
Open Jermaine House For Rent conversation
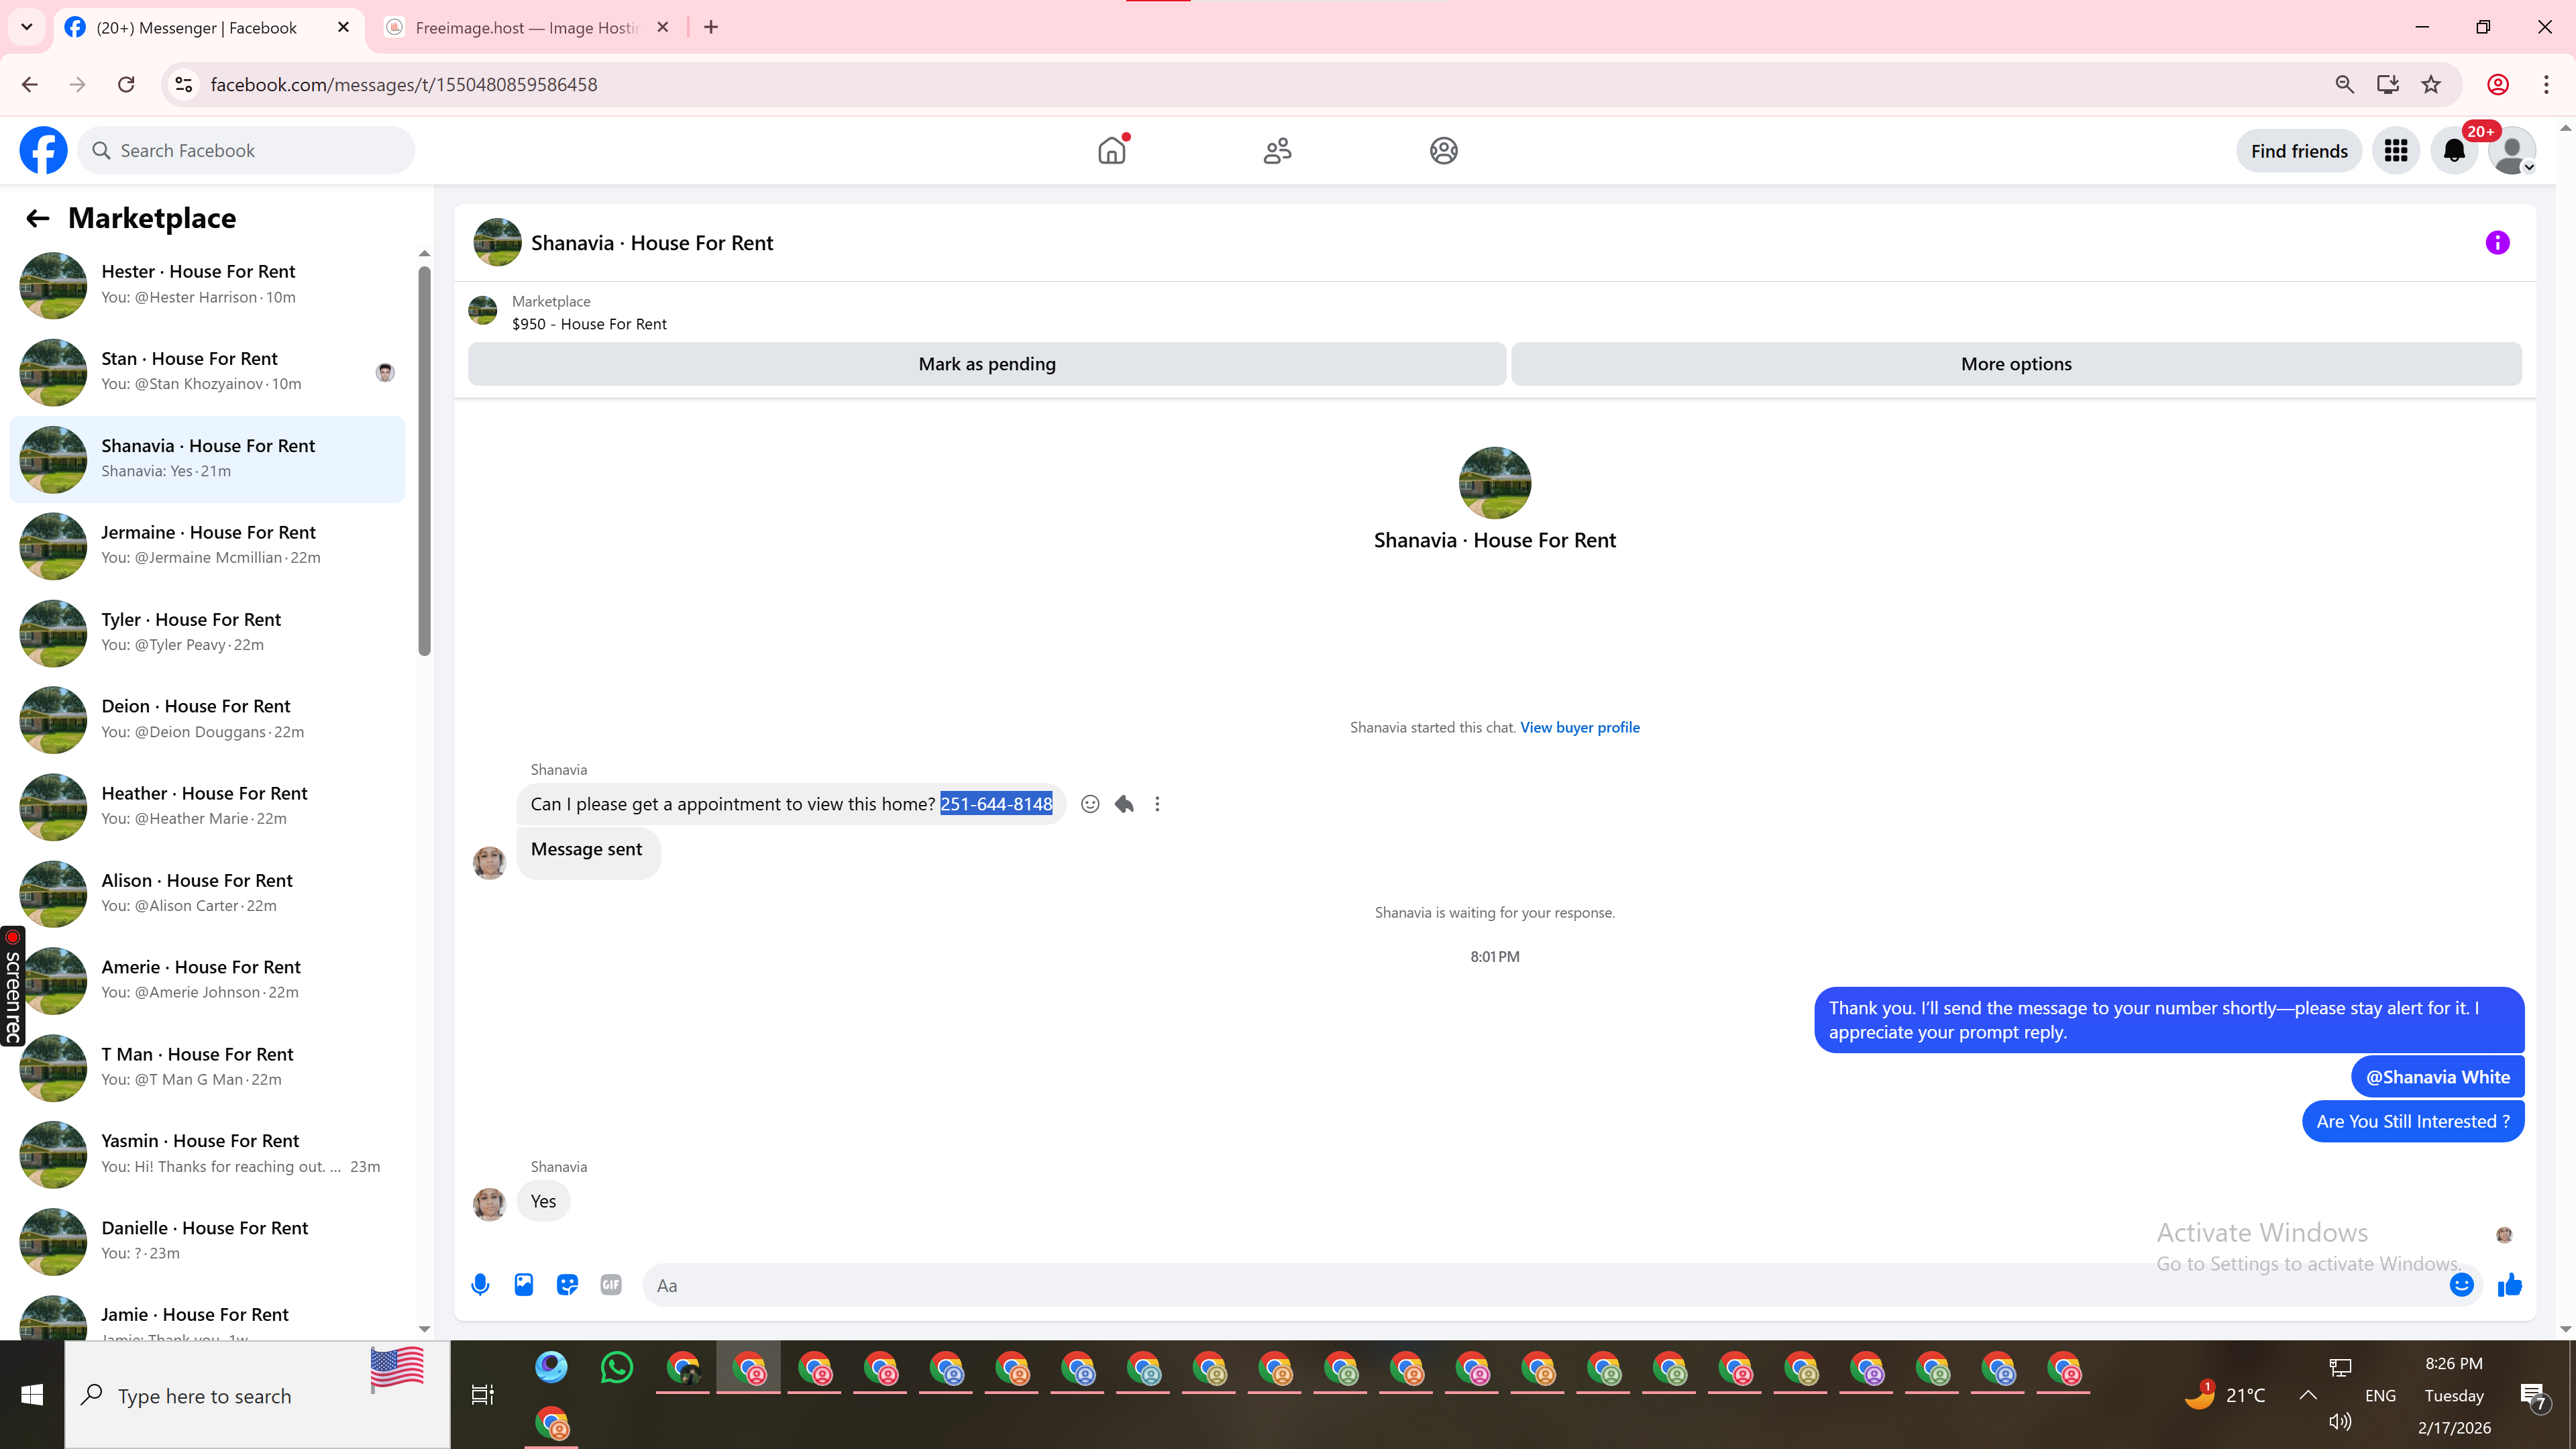point(208,545)
